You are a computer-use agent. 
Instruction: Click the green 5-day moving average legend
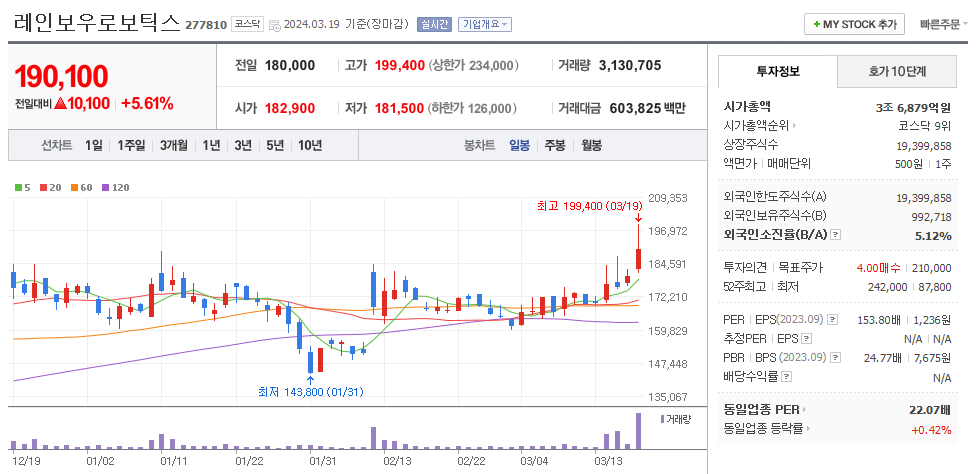pyautogui.click(x=22, y=187)
